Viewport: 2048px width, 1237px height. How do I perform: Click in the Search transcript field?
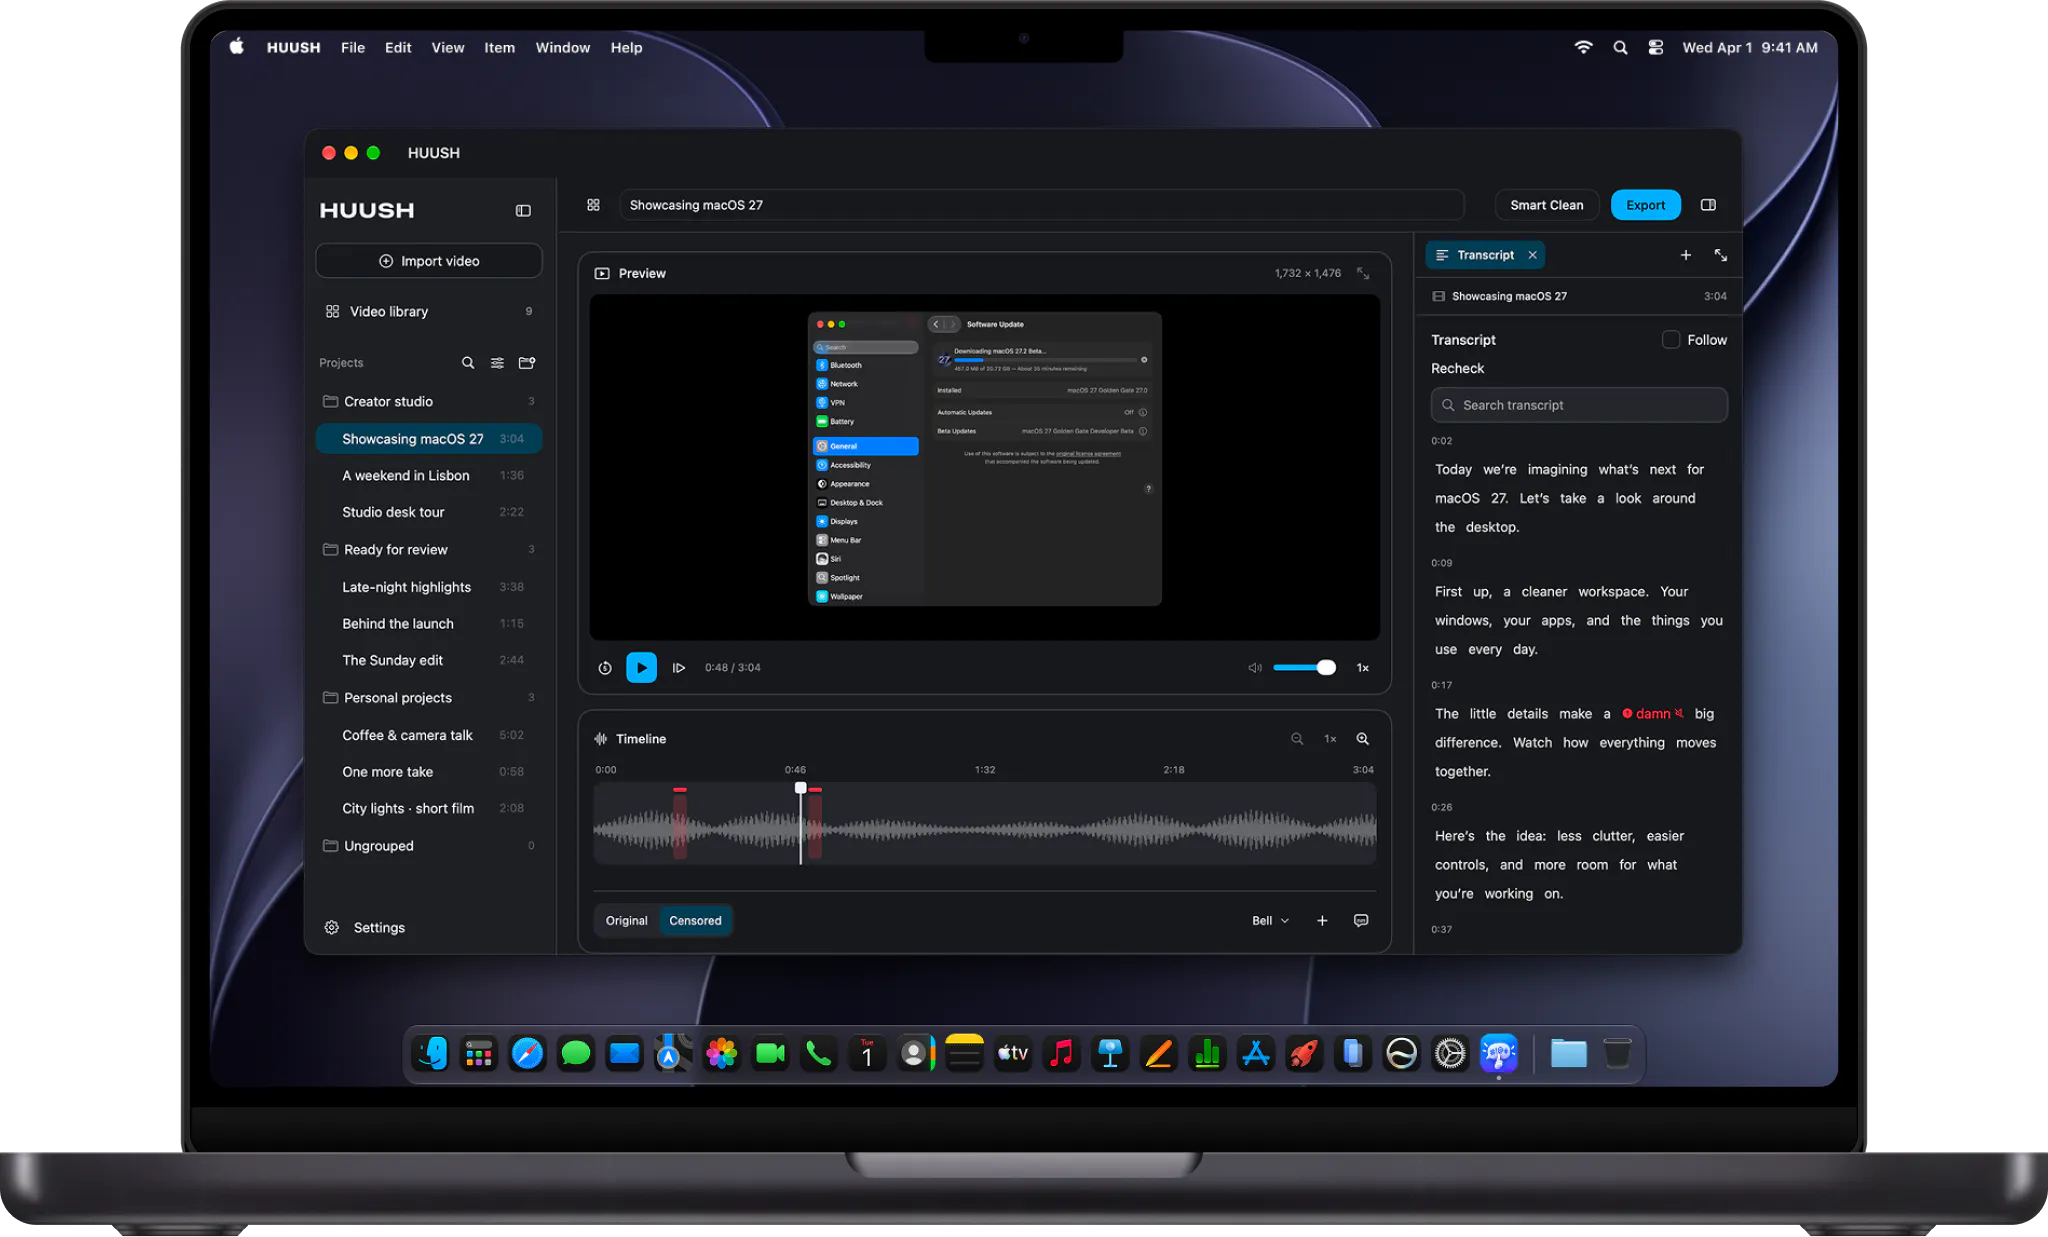pos(1579,405)
